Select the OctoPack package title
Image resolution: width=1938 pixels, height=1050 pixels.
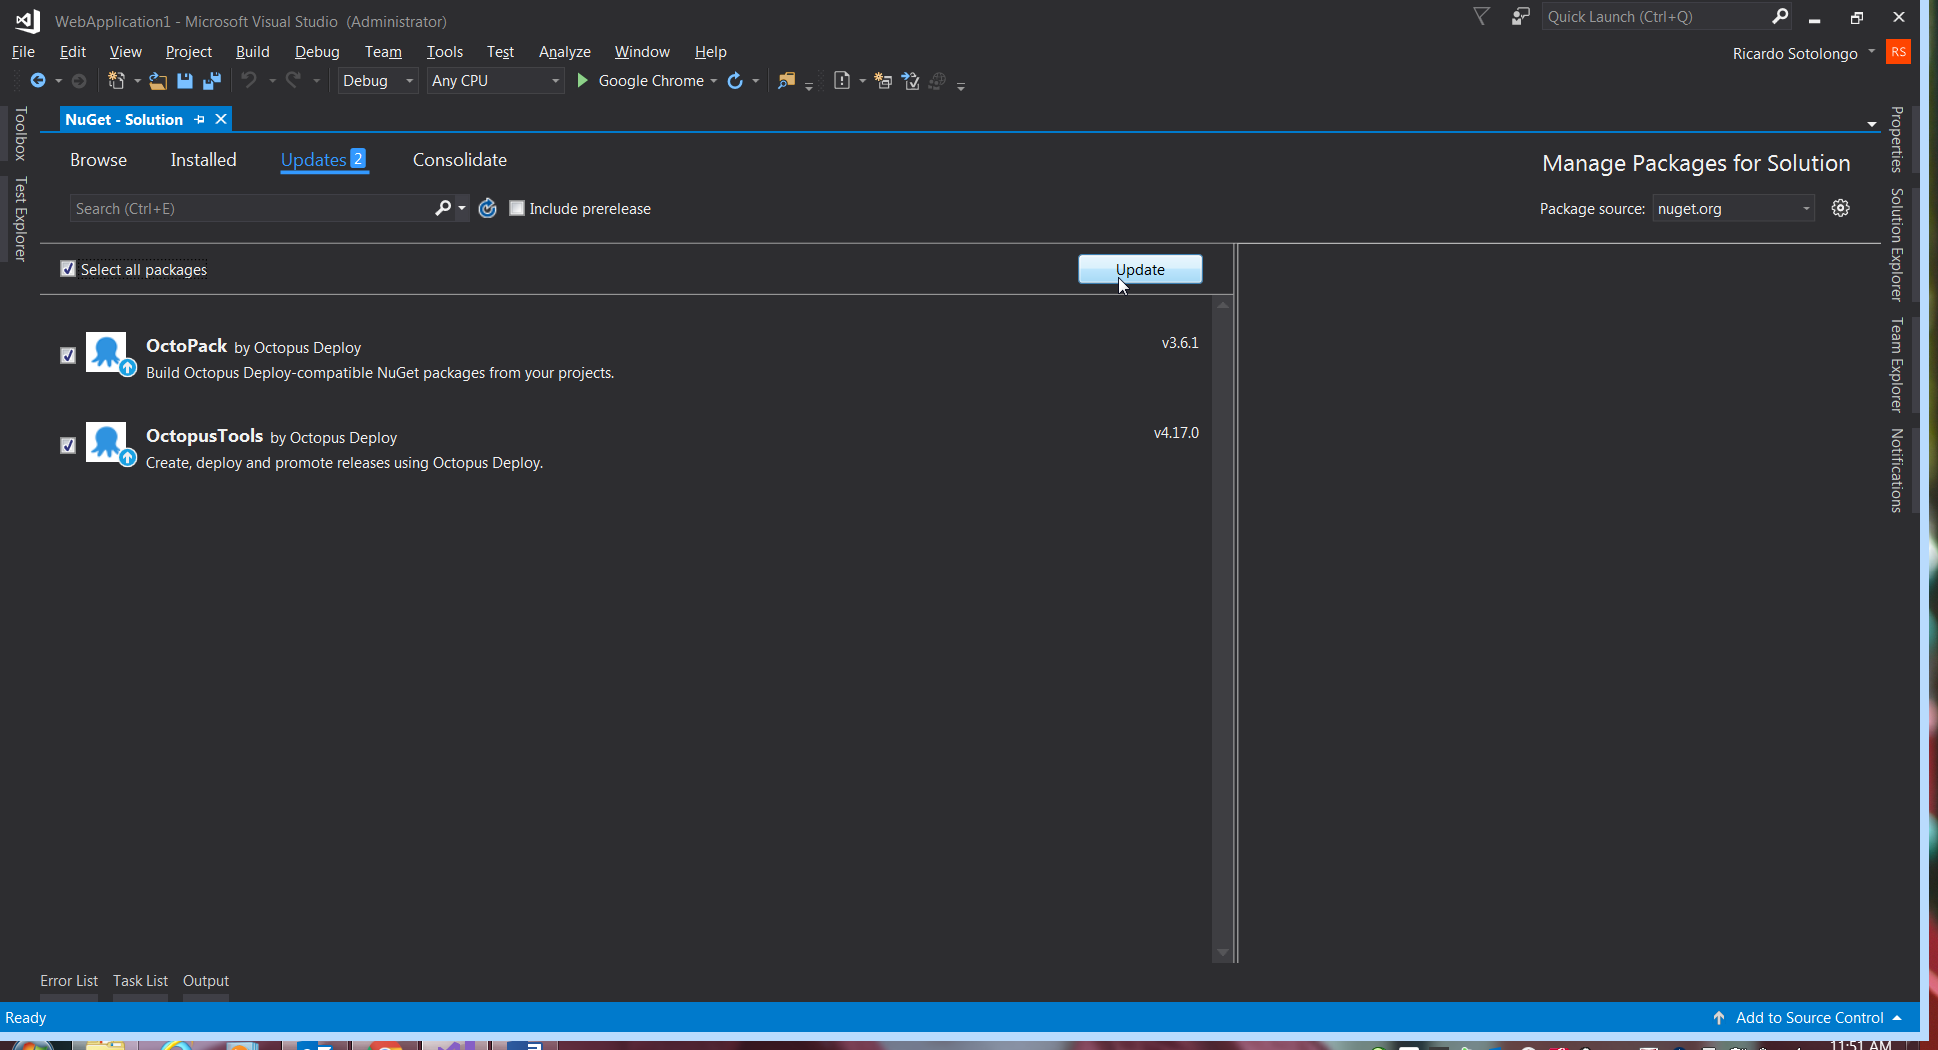pyautogui.click(x=187, y=346)
